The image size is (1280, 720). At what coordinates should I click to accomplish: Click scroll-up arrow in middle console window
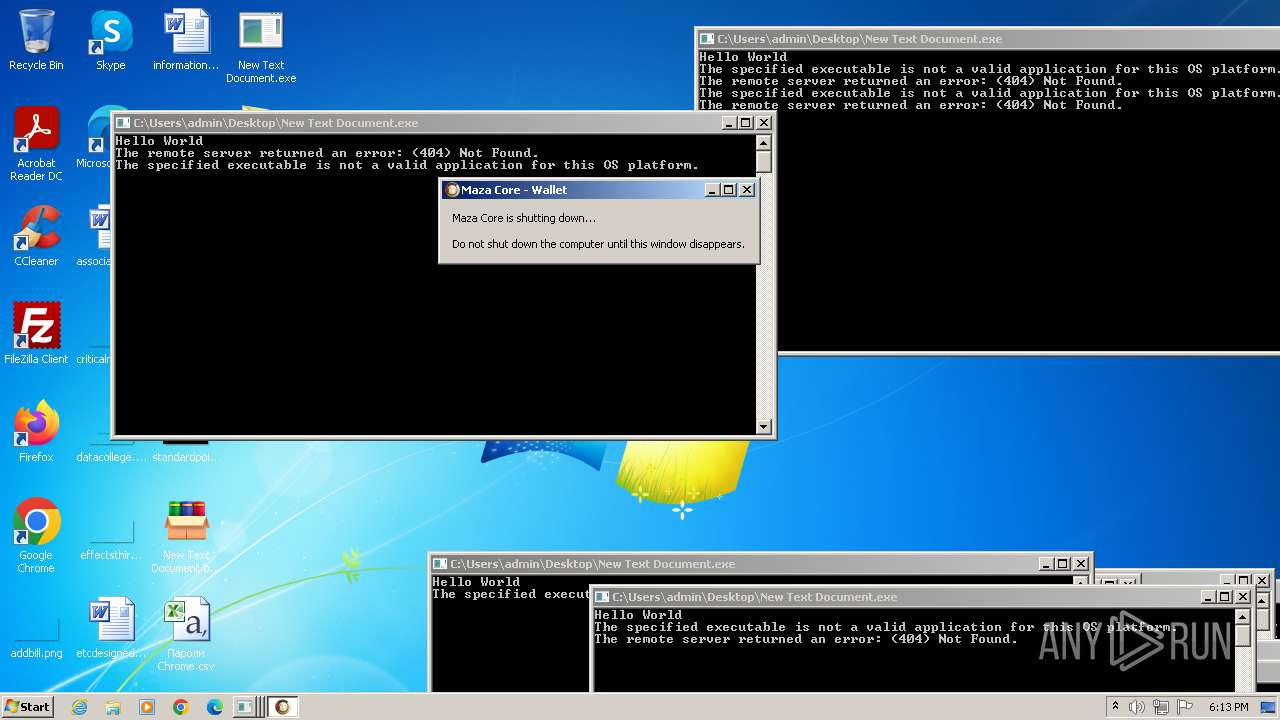pyautogui.click(x=764, y=142)
